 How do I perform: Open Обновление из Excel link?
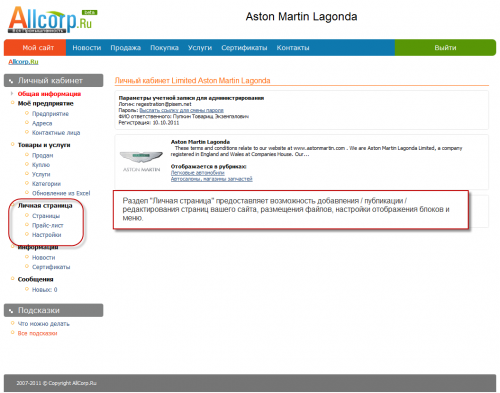point(61,193)
